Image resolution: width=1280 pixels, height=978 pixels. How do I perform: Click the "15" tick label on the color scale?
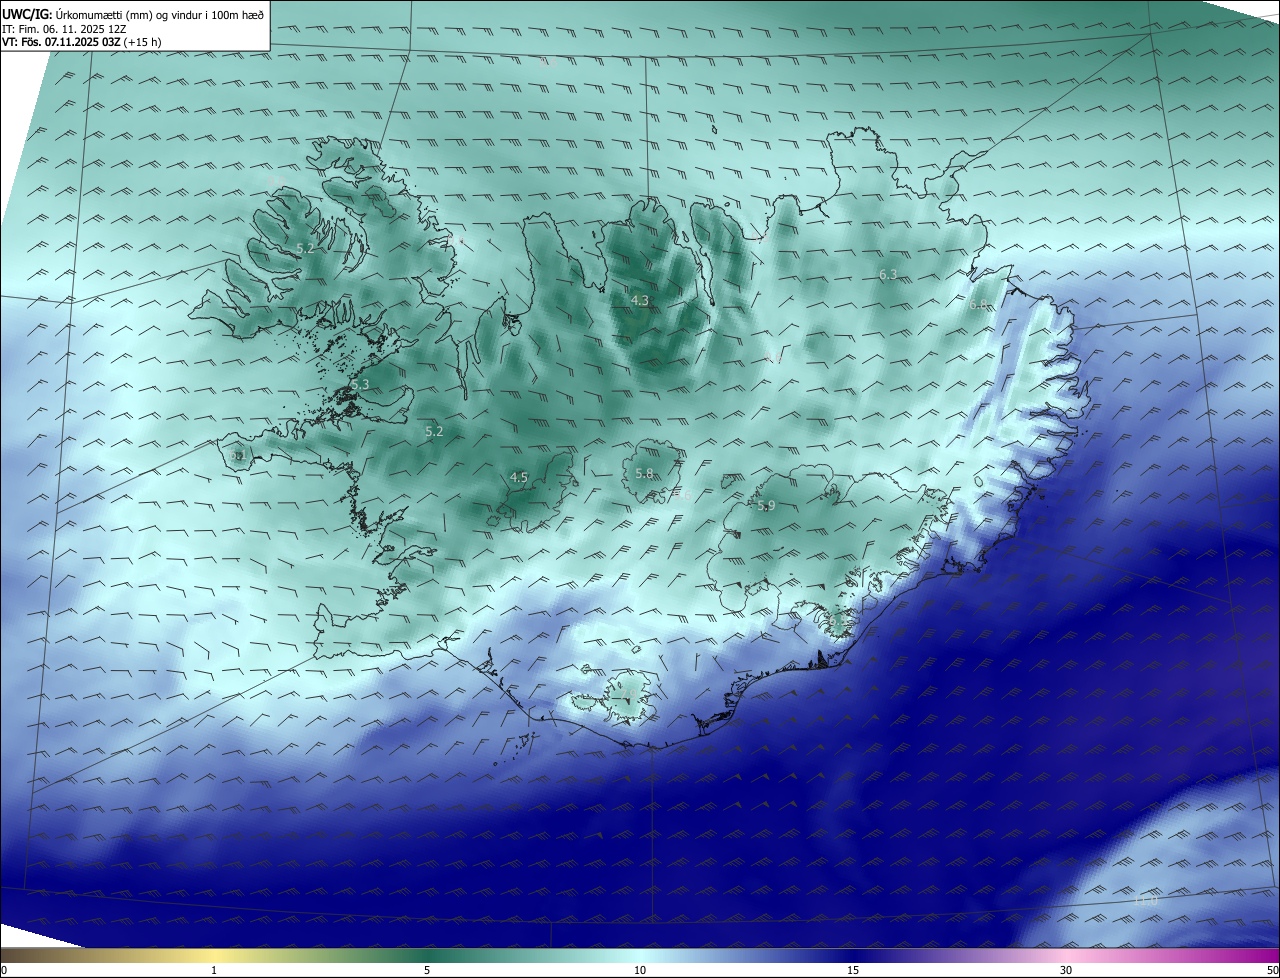coord(853,970)
